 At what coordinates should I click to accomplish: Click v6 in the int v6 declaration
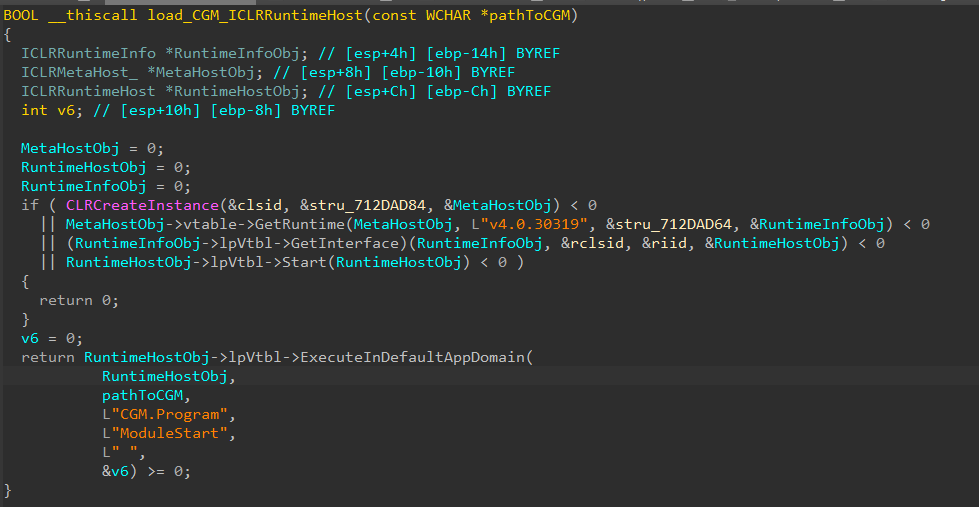[66, 111]
